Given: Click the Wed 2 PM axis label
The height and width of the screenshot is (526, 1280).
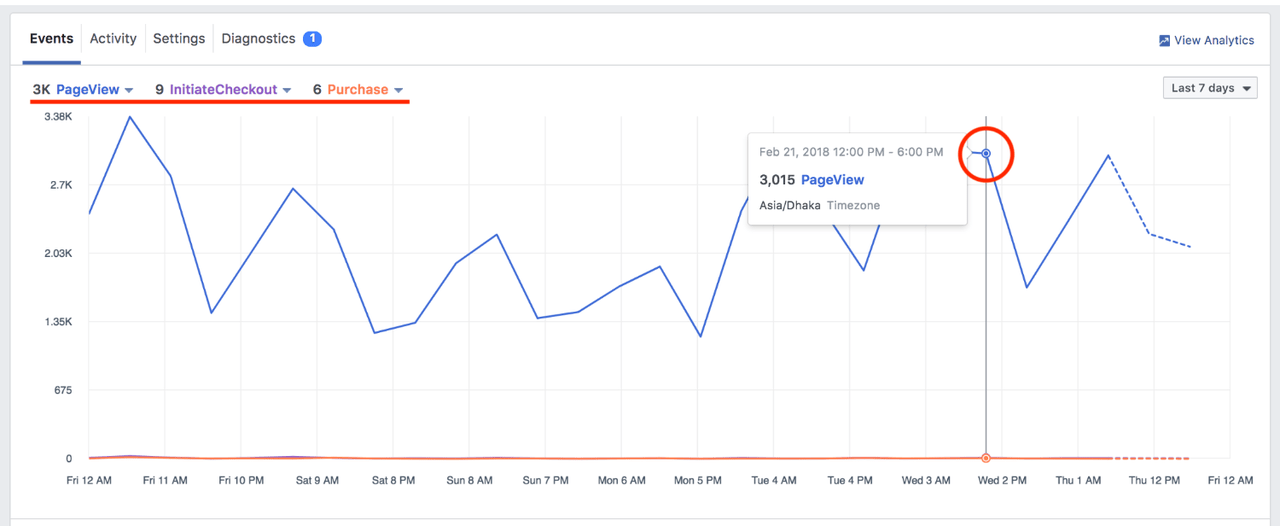Looking at the screenshot, I should [1002, 481].
